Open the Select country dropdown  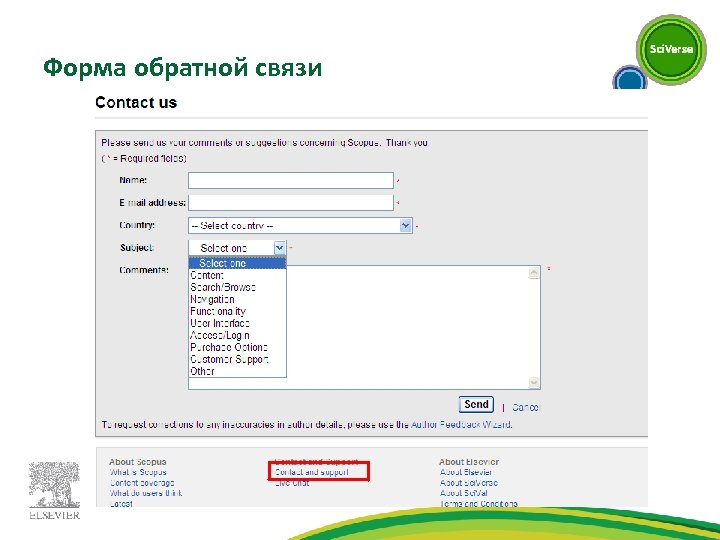300,225
